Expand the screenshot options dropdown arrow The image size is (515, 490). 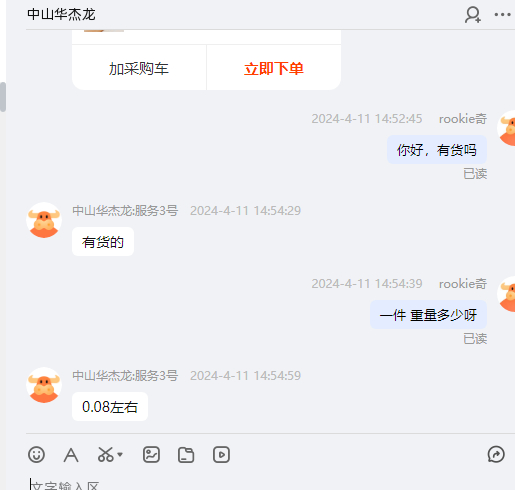120,454
